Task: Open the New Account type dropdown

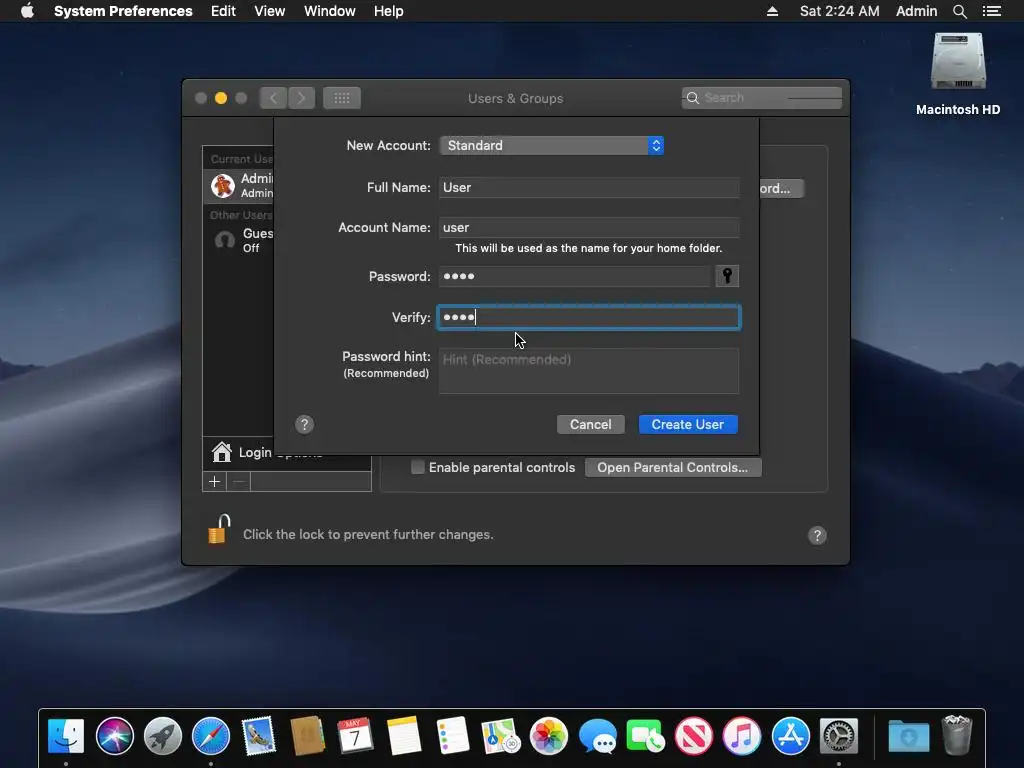Action: click(x=552, y=146)
